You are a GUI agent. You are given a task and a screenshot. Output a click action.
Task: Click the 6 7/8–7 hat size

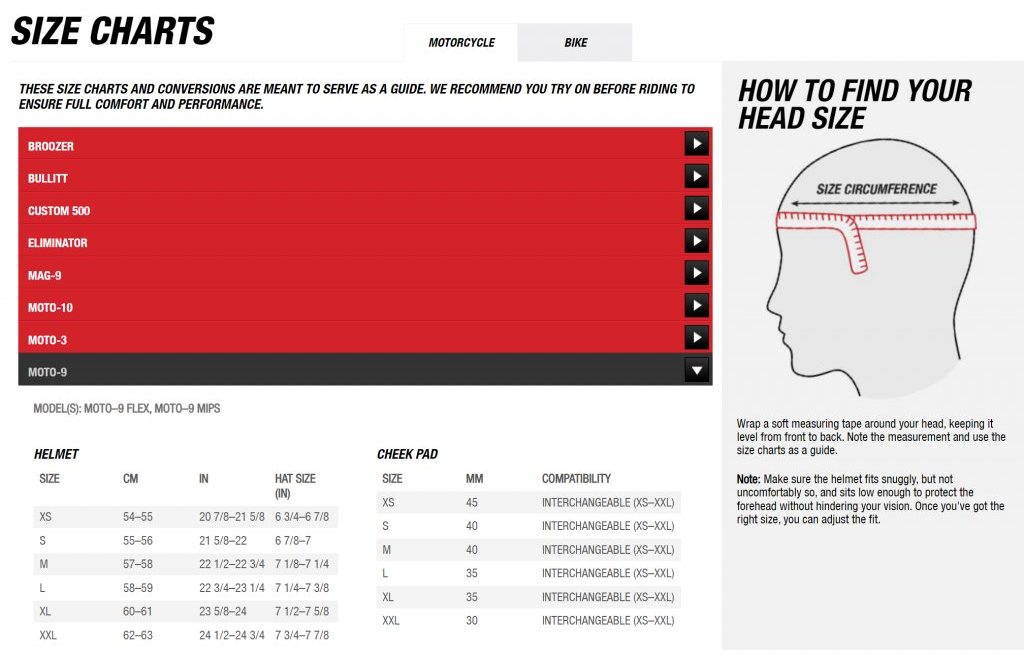(x=293, y=541)
